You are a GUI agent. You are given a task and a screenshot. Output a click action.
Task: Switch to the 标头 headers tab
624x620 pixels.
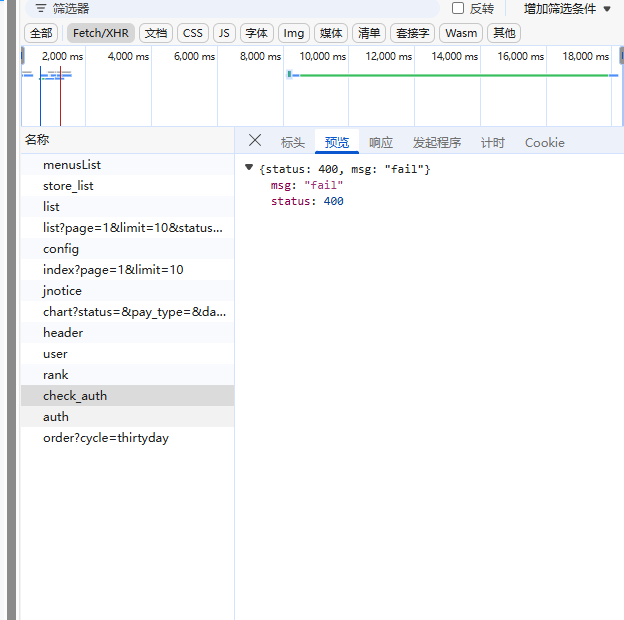(x=293, y=143)
